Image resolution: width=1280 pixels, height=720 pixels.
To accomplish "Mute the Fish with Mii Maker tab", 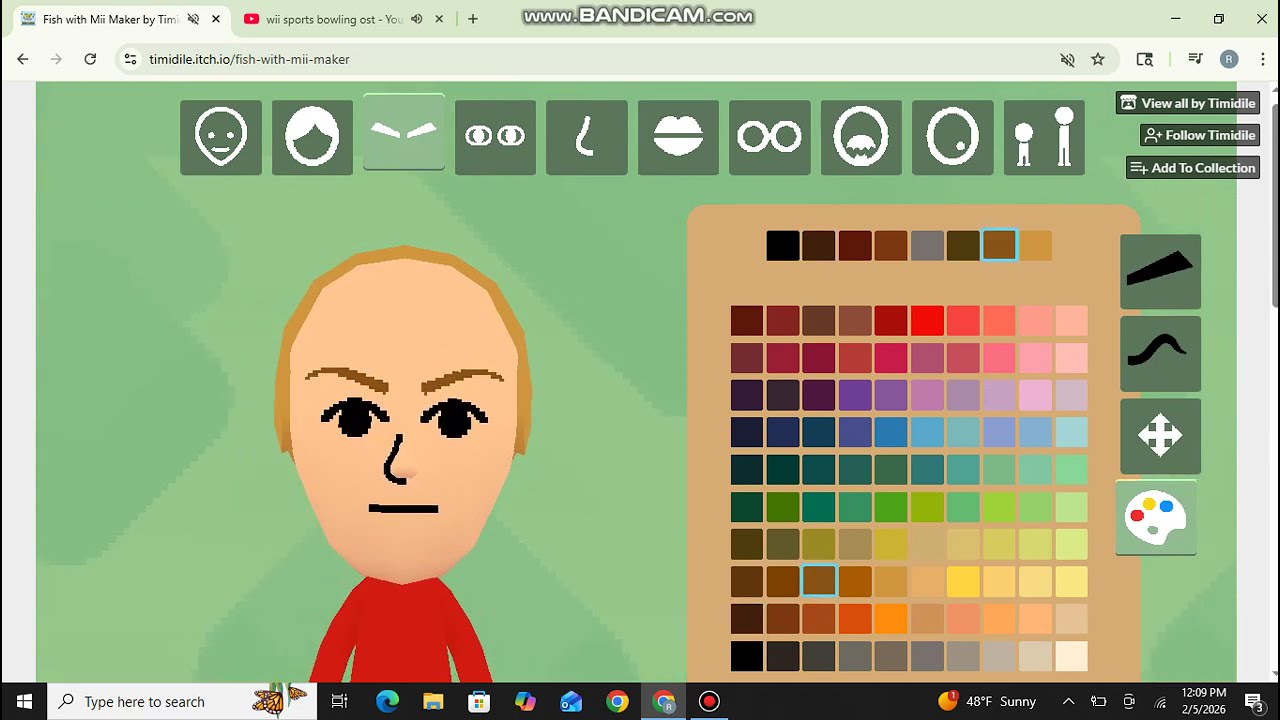I will click(x=193, y=19).
